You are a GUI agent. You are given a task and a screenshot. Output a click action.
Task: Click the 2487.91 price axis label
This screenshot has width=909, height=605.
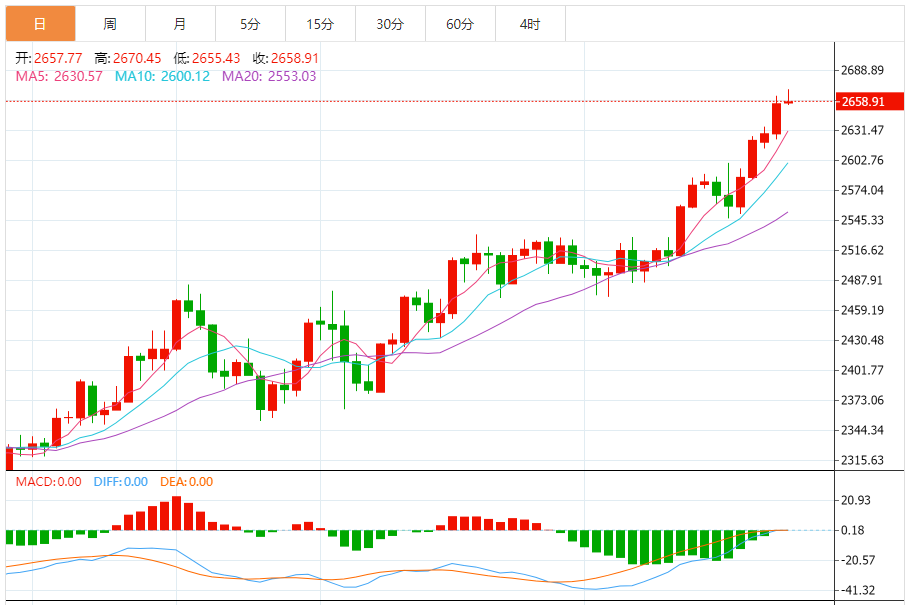[x=863, y=280]
